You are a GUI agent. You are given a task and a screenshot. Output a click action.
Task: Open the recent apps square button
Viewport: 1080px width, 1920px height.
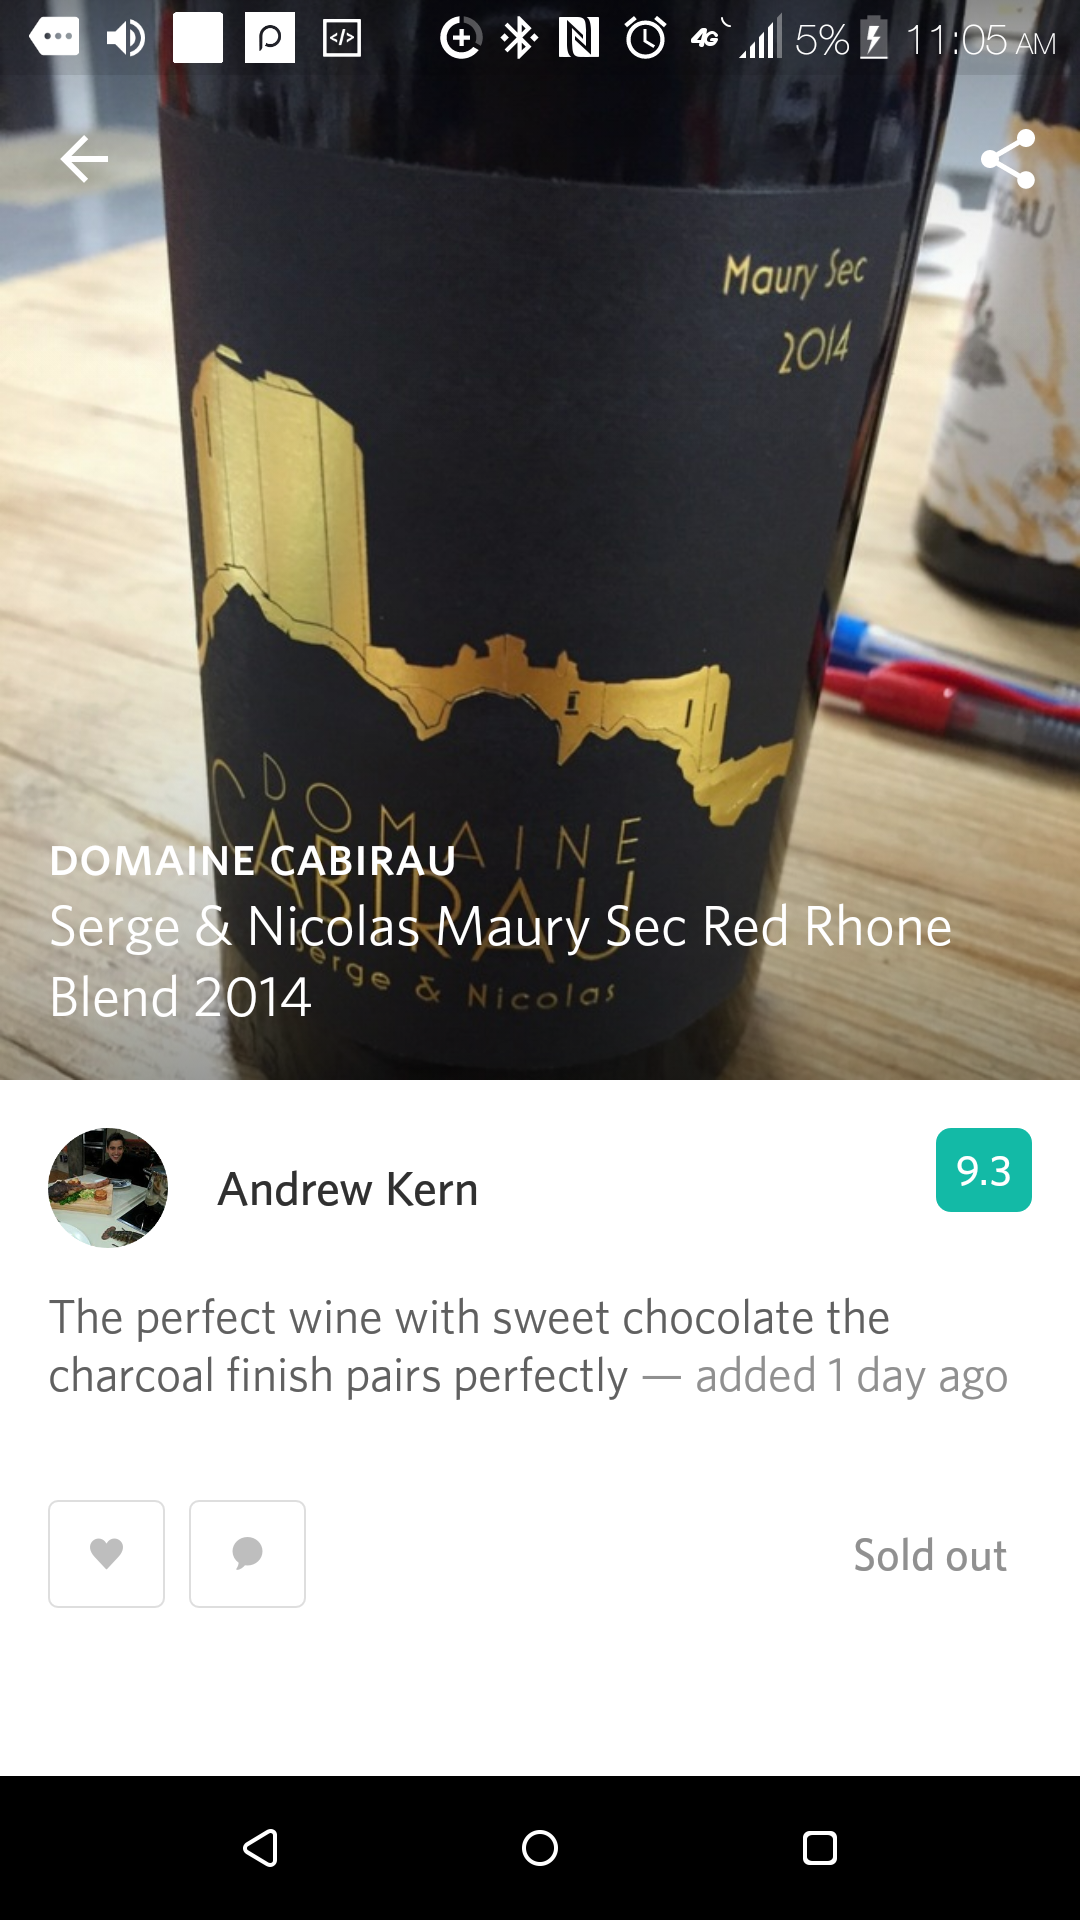pyautogui.click(x=820, y=1848)
